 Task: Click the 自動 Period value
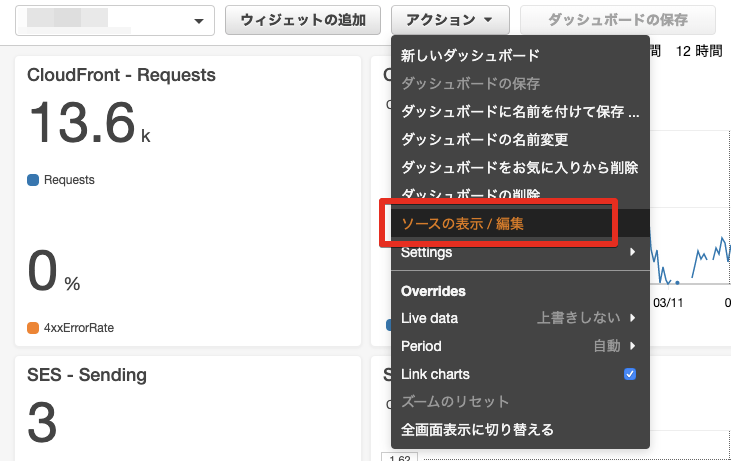click(607, 346)
